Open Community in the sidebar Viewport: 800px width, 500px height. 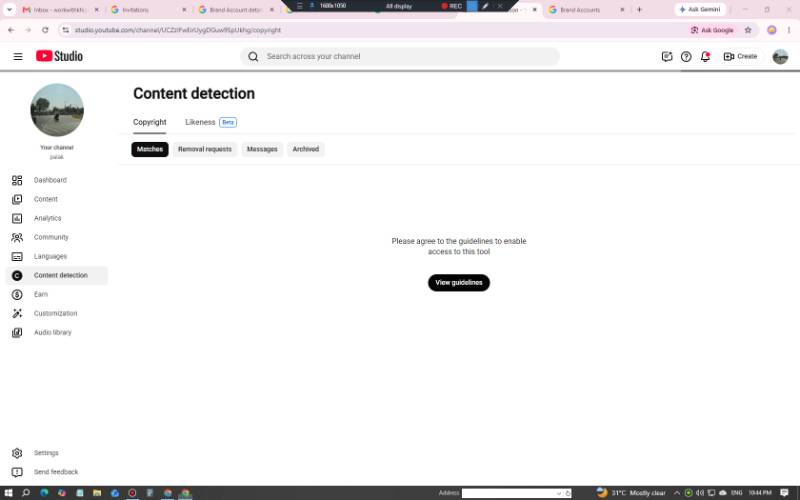57,237
